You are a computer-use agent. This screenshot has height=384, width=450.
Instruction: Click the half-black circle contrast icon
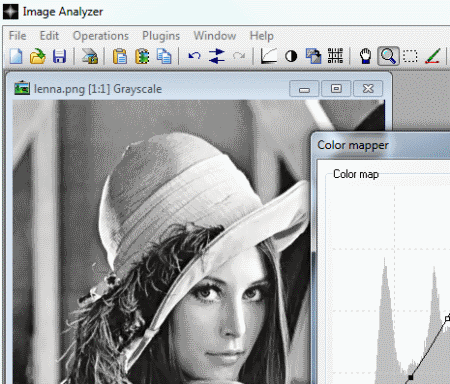[291, 56]
